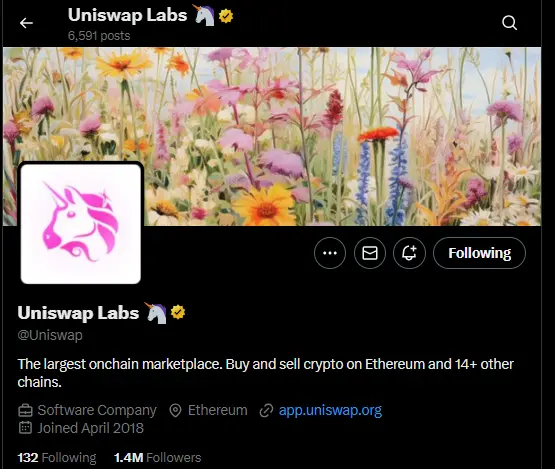Open the Uniswap unicorn profile picture
555x469 pixels.
(81, 224)
